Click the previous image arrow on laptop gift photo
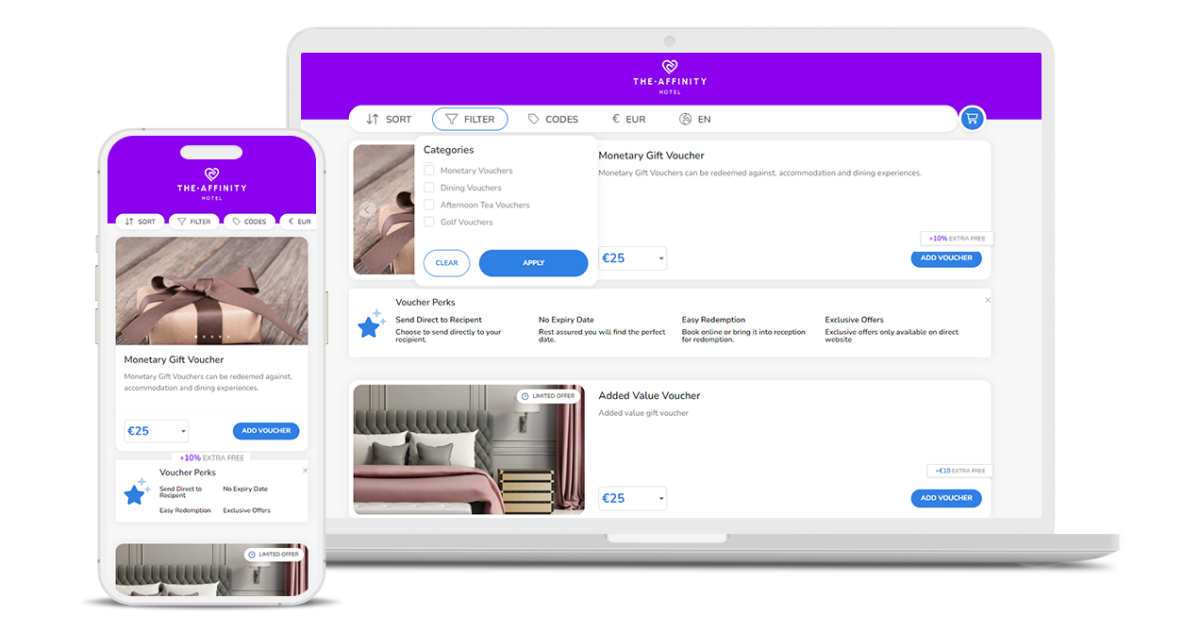Screen dimensions: 1200x630 tap(366, 209)
